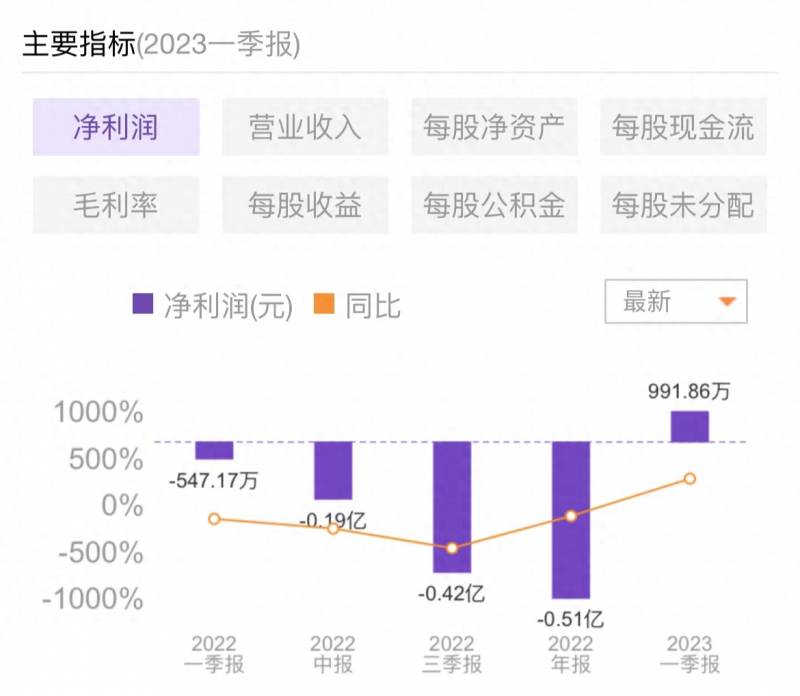Open the 最新 period dropdown
Viewport: 800px width, 696px height.
[x=676, y=301]
